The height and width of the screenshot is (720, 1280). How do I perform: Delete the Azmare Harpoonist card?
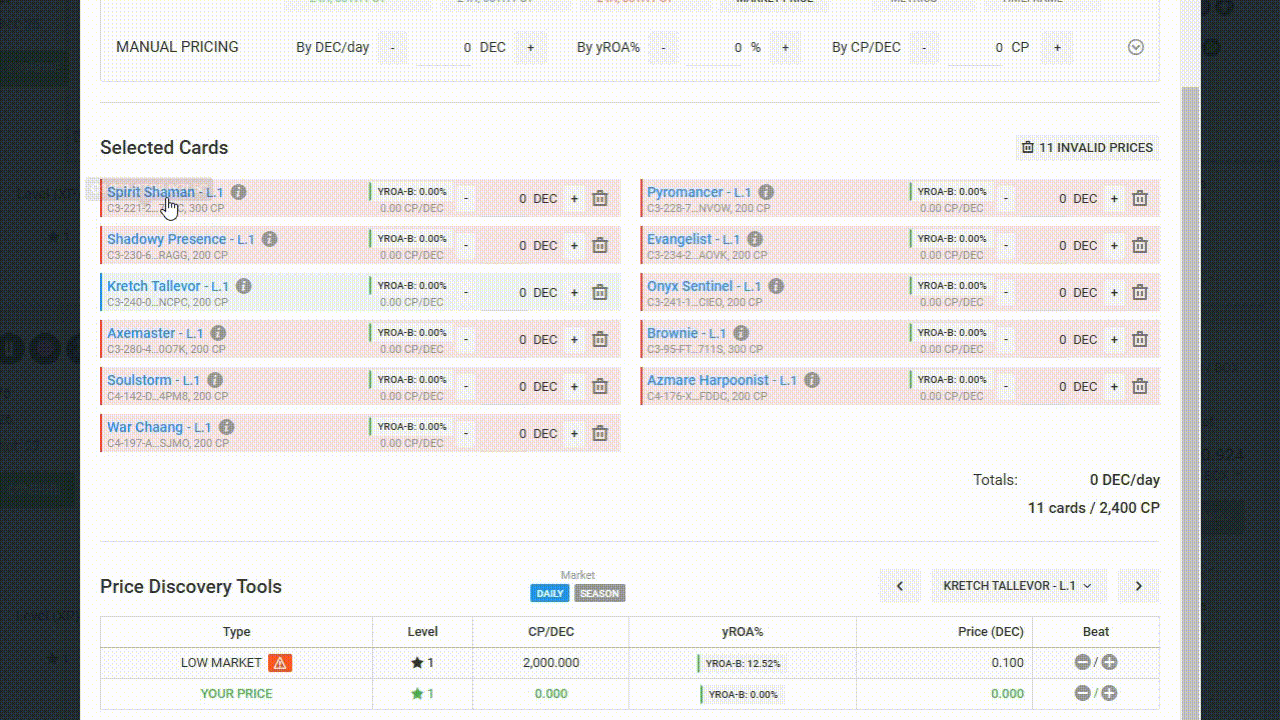pyautogui.click(x=1140, y=386)
